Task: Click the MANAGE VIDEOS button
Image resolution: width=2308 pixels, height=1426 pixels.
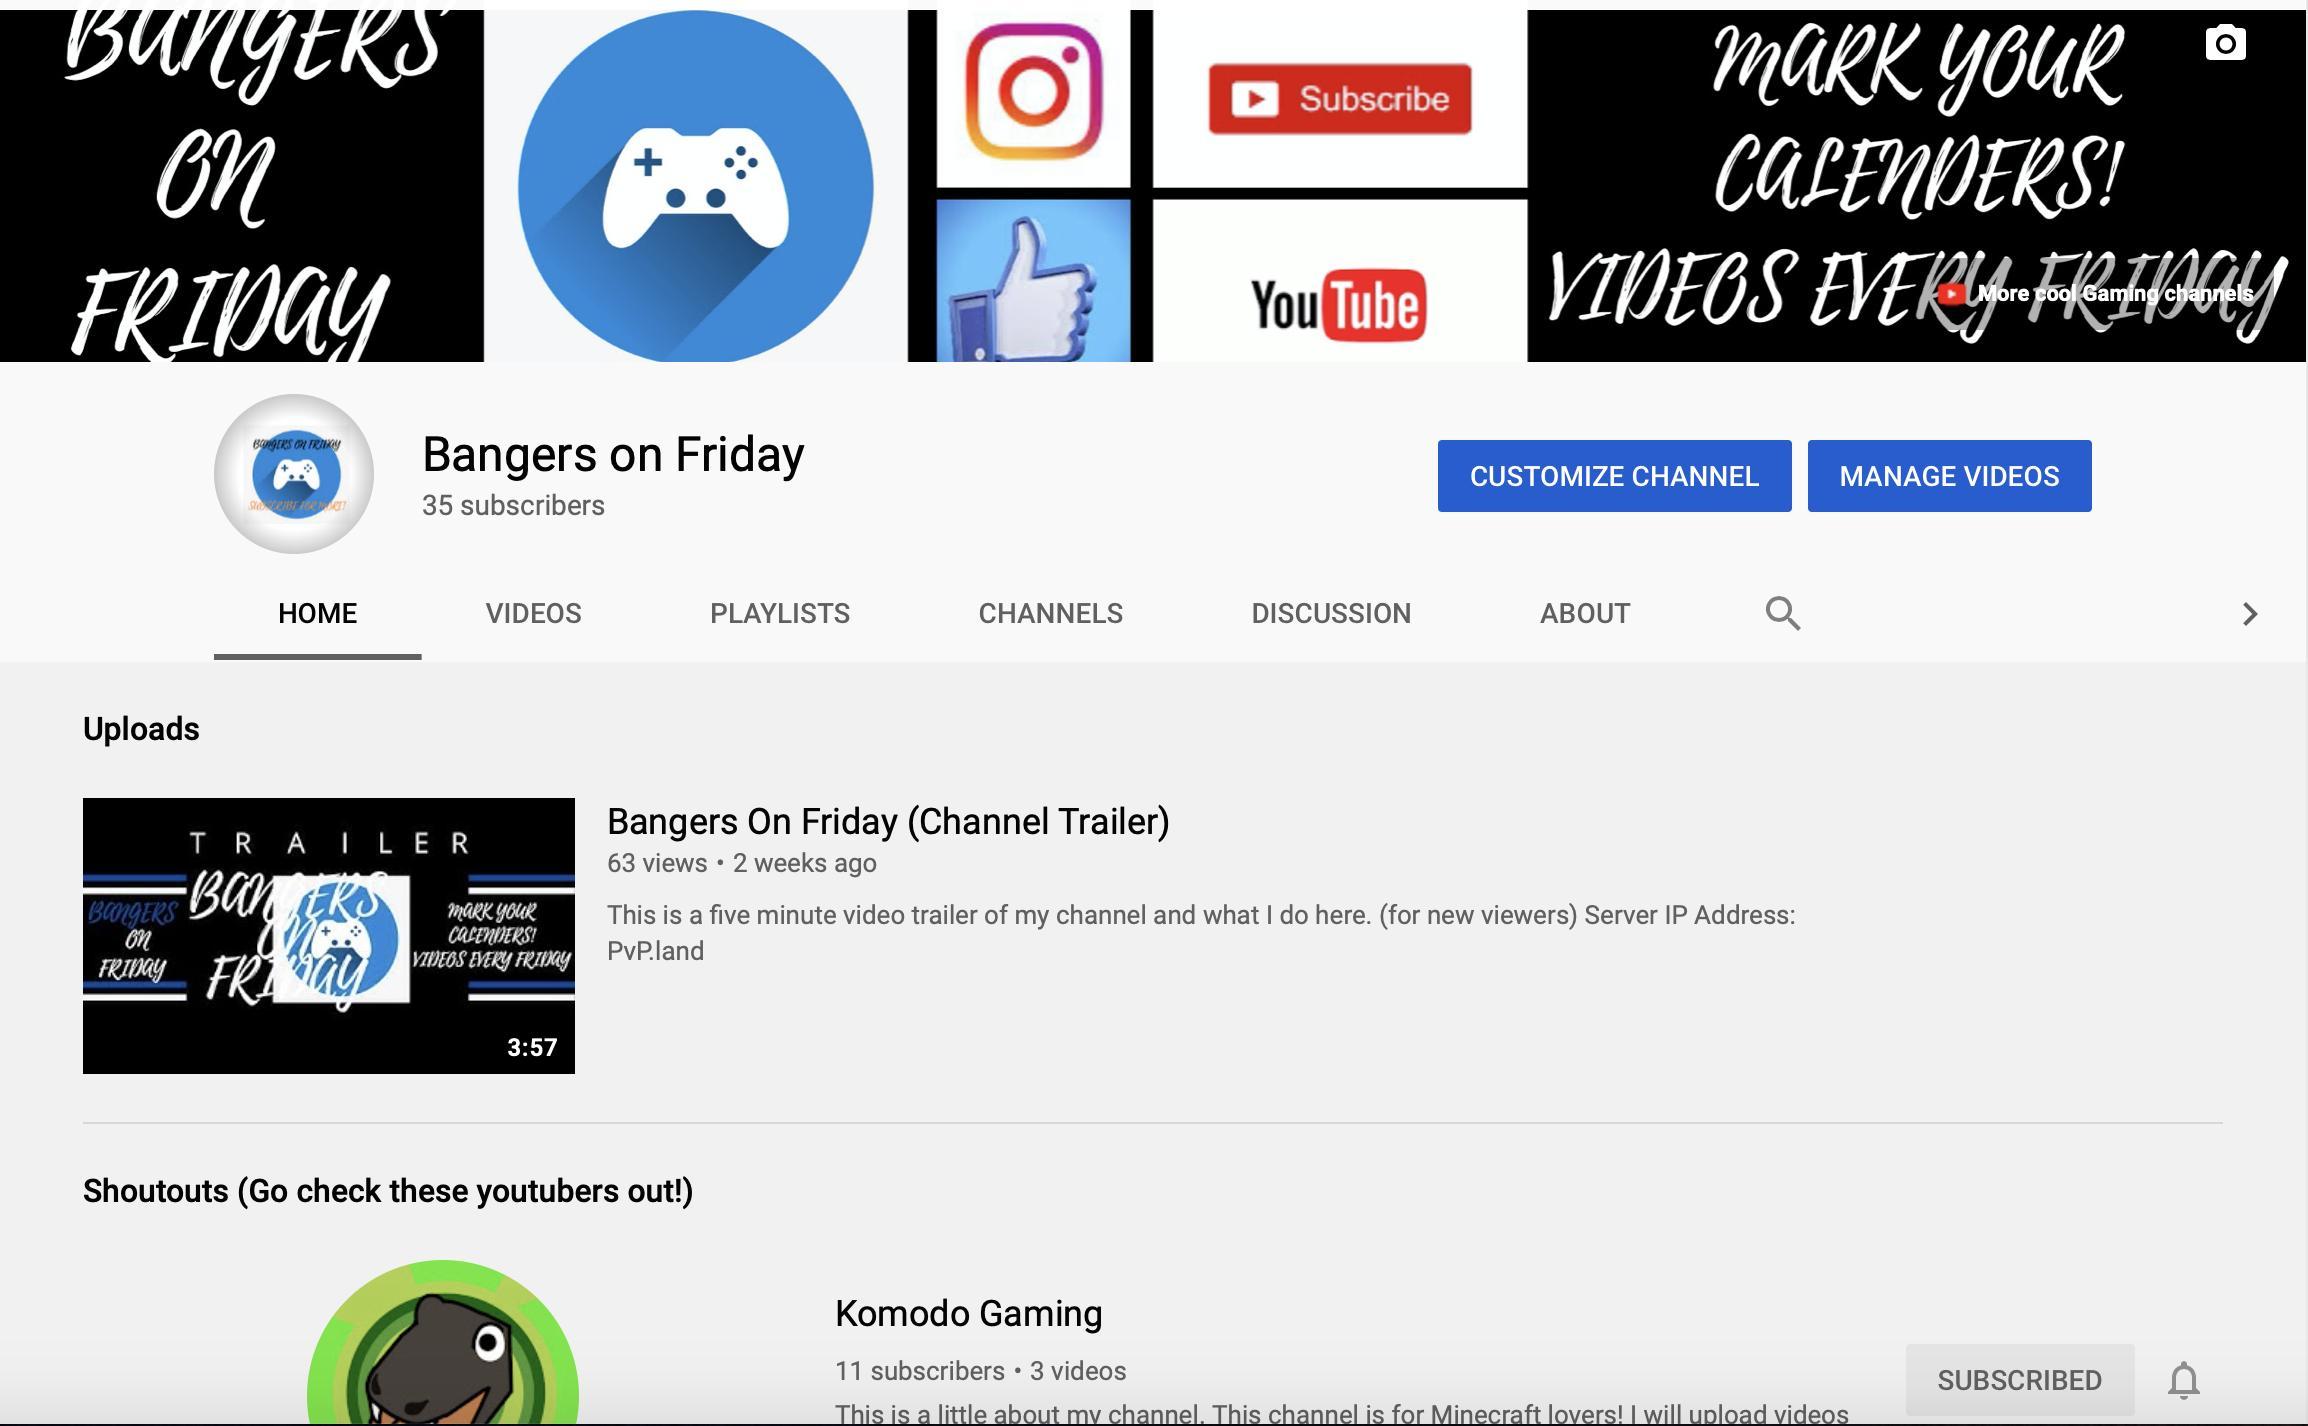Action: click(x=1949, y=476)
